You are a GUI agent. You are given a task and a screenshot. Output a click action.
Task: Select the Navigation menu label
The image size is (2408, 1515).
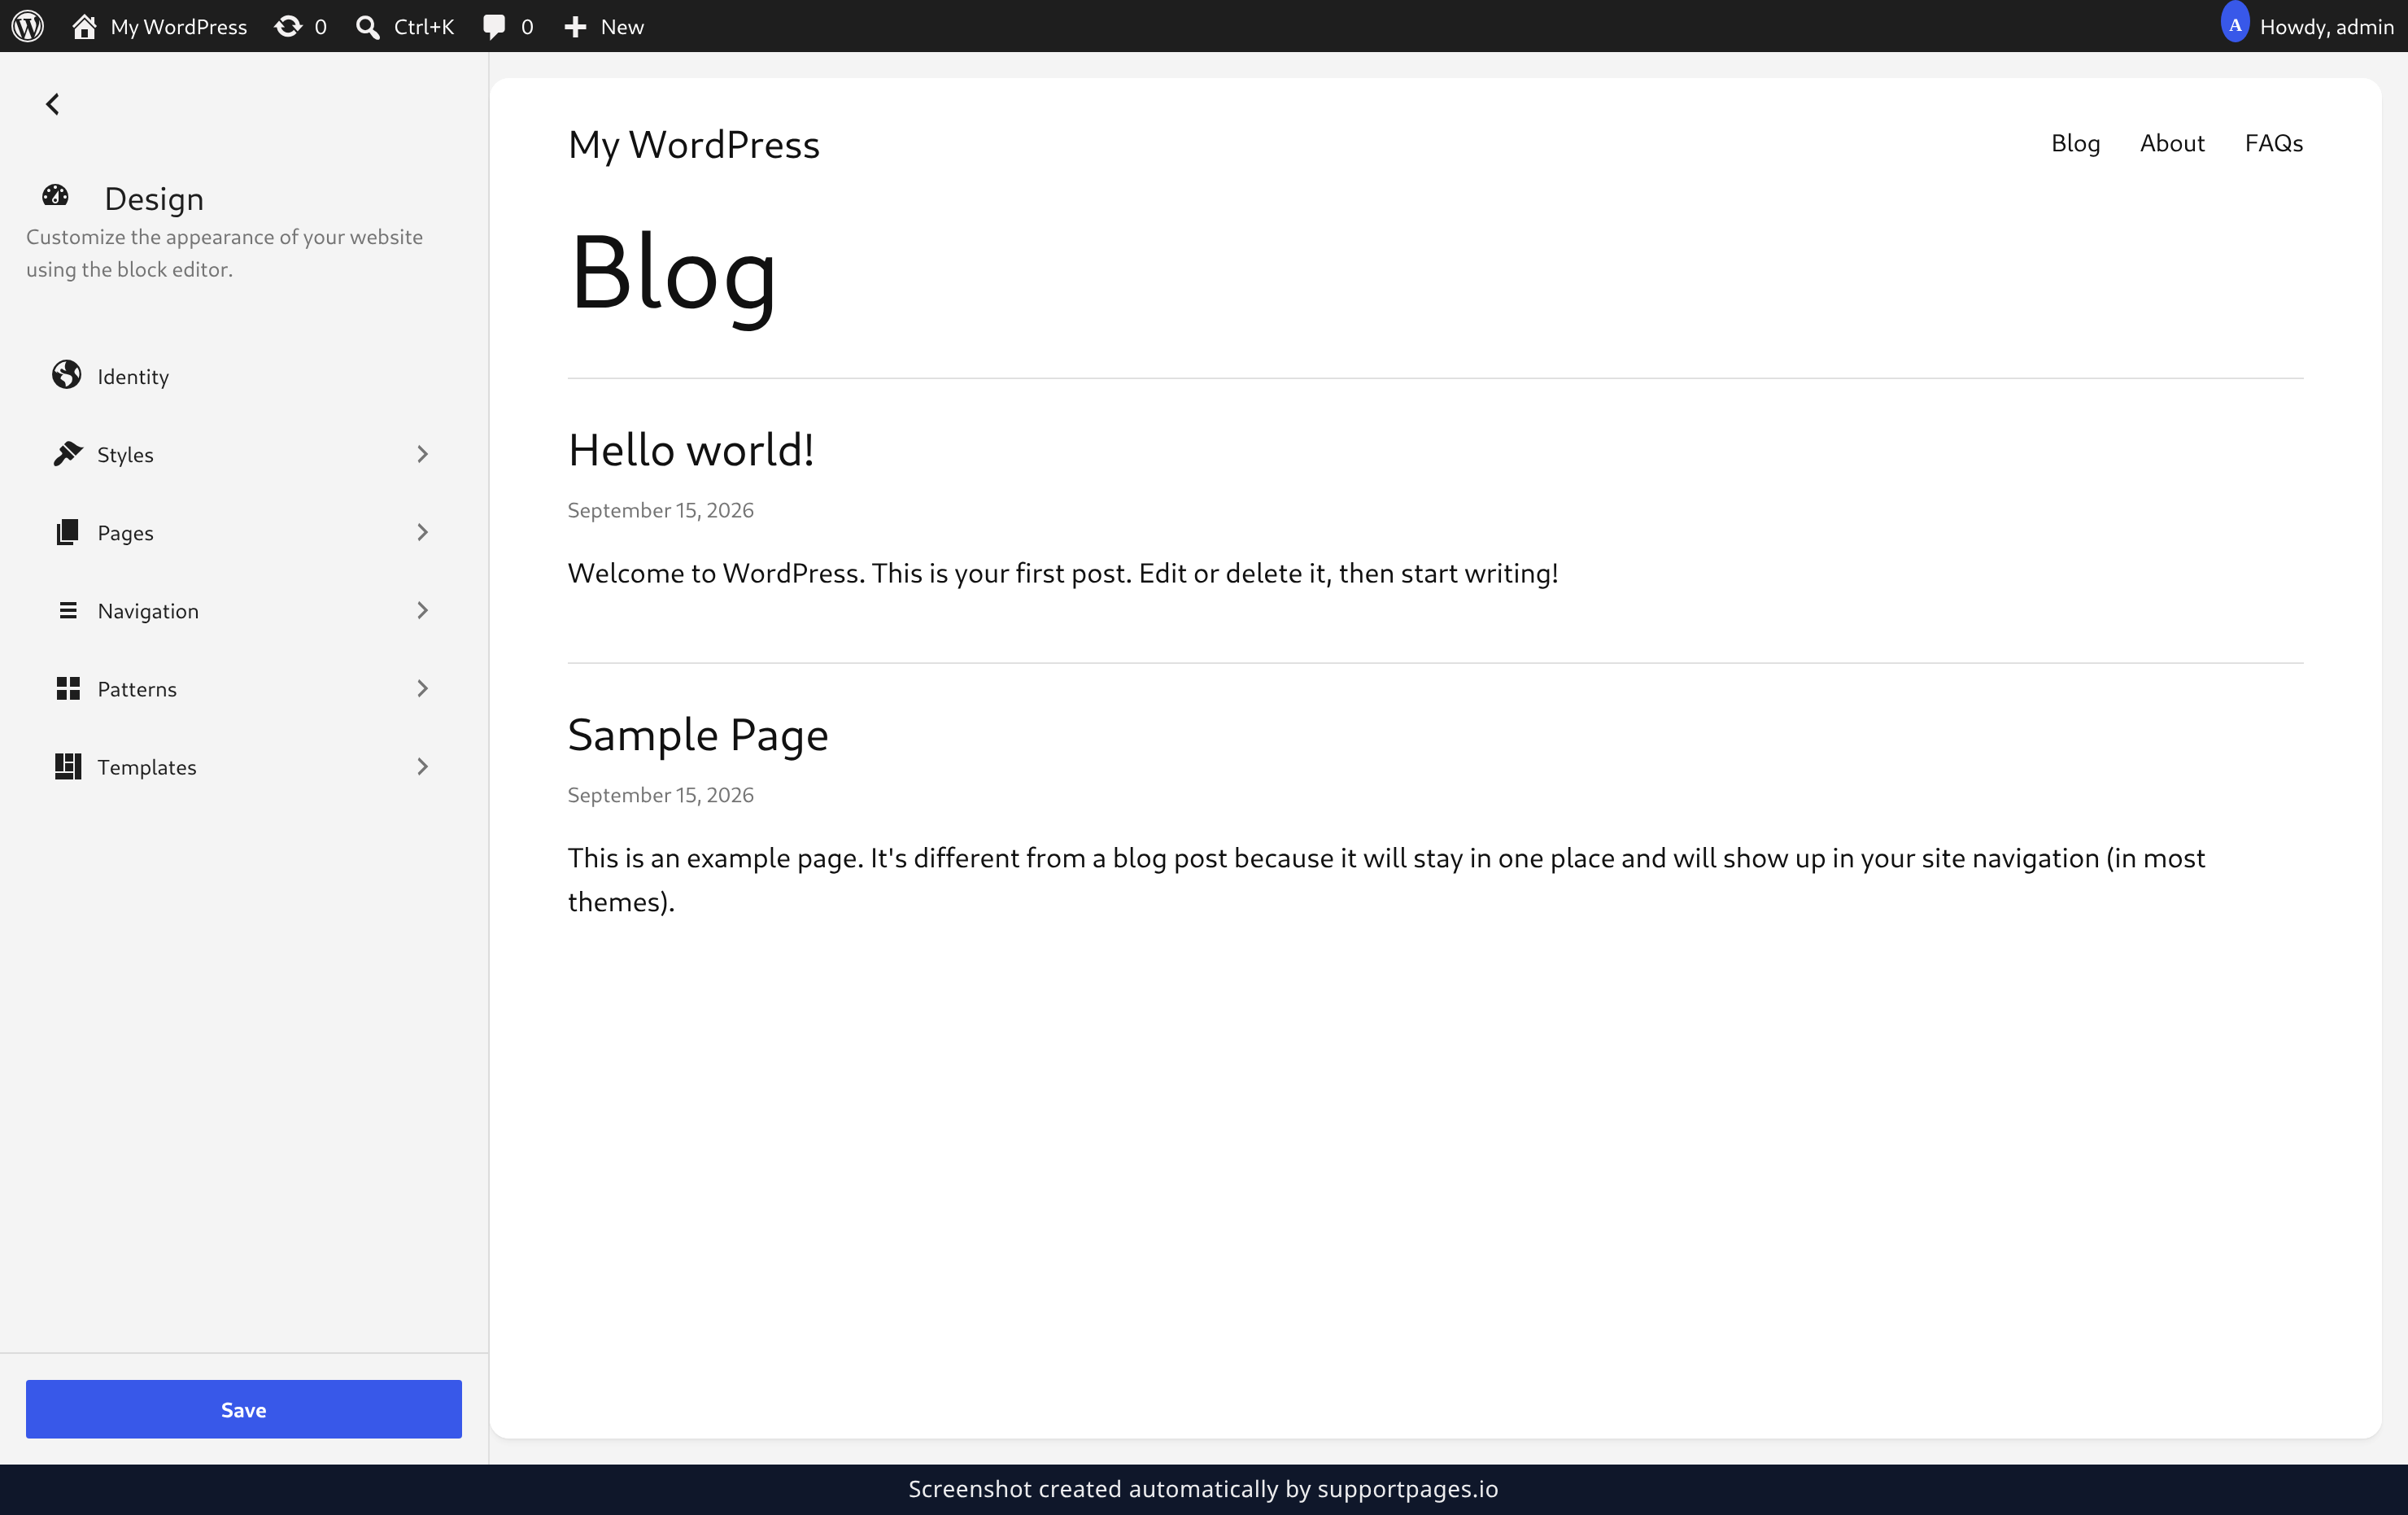pos(148,611)
